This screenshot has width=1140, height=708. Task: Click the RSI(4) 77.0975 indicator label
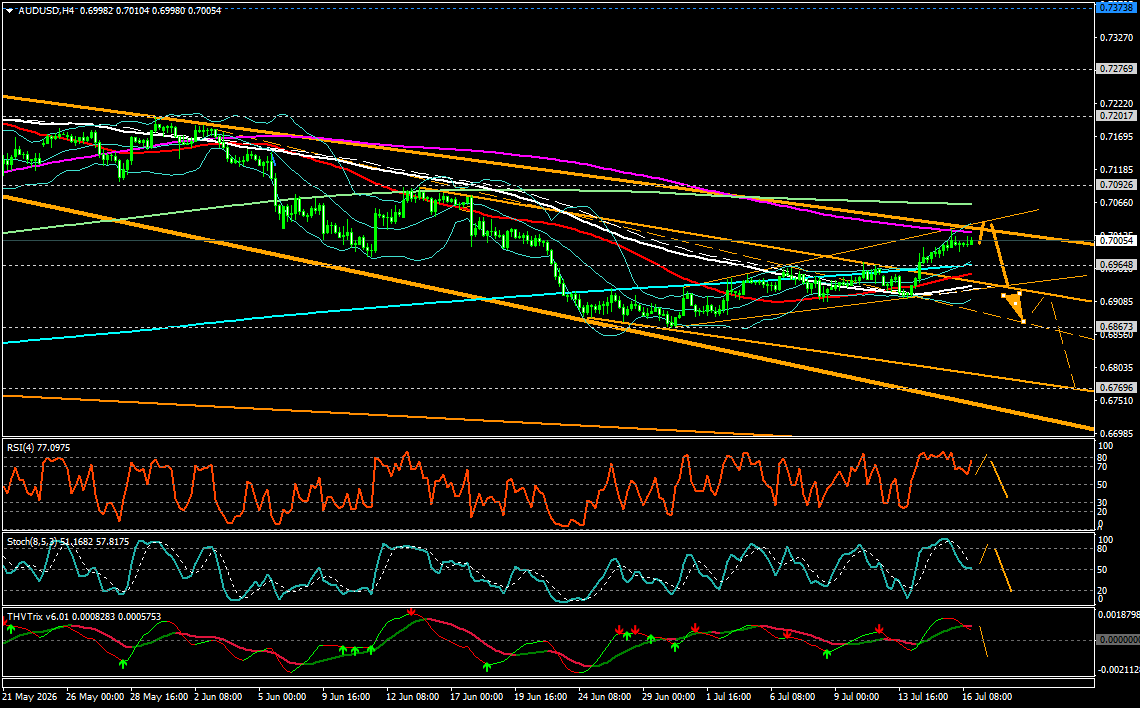(39, 448)
